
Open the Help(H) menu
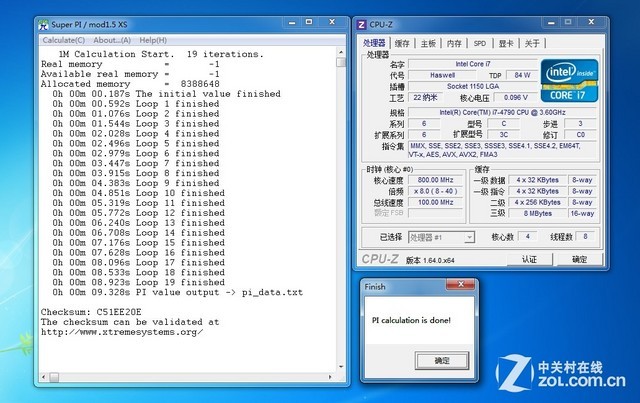153,39
